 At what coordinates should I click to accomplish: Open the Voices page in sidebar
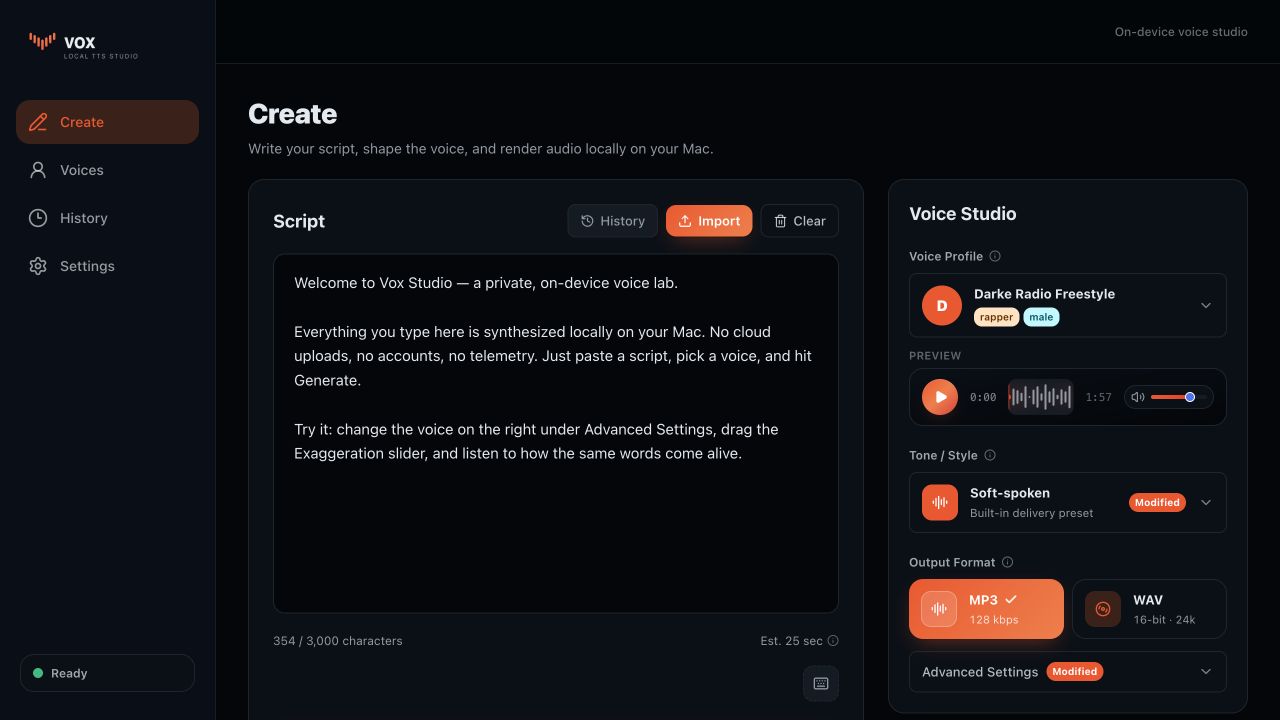click(107, 170)
